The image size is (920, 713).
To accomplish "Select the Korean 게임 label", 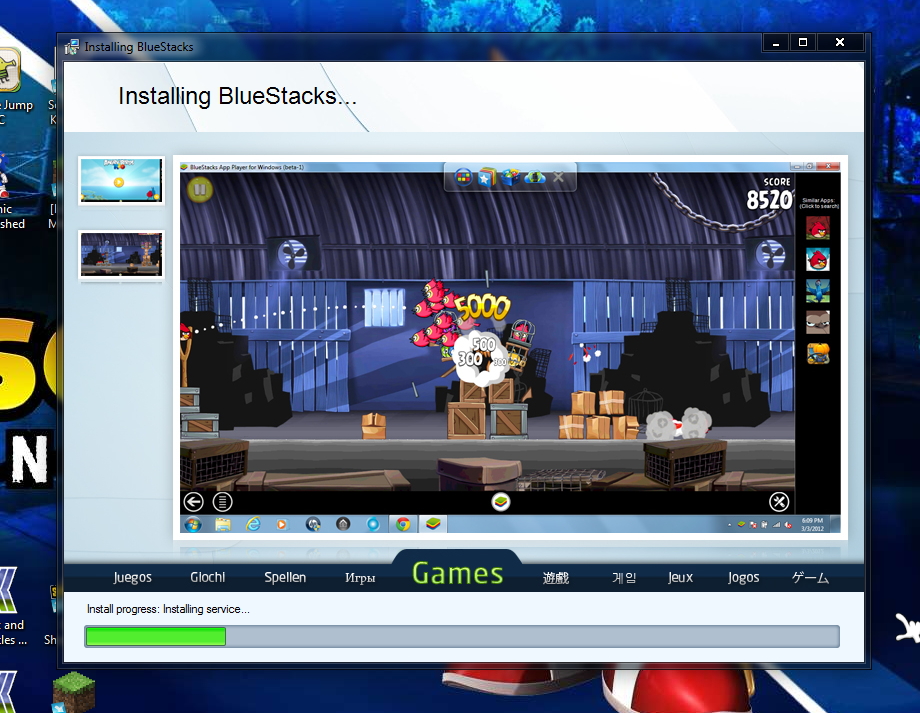I will pos(624,578).
